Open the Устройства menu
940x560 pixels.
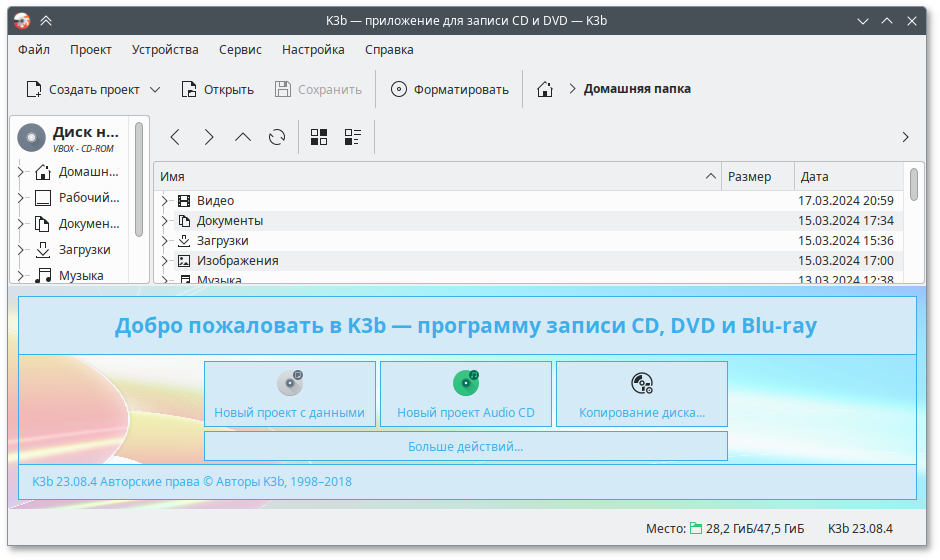165,50
